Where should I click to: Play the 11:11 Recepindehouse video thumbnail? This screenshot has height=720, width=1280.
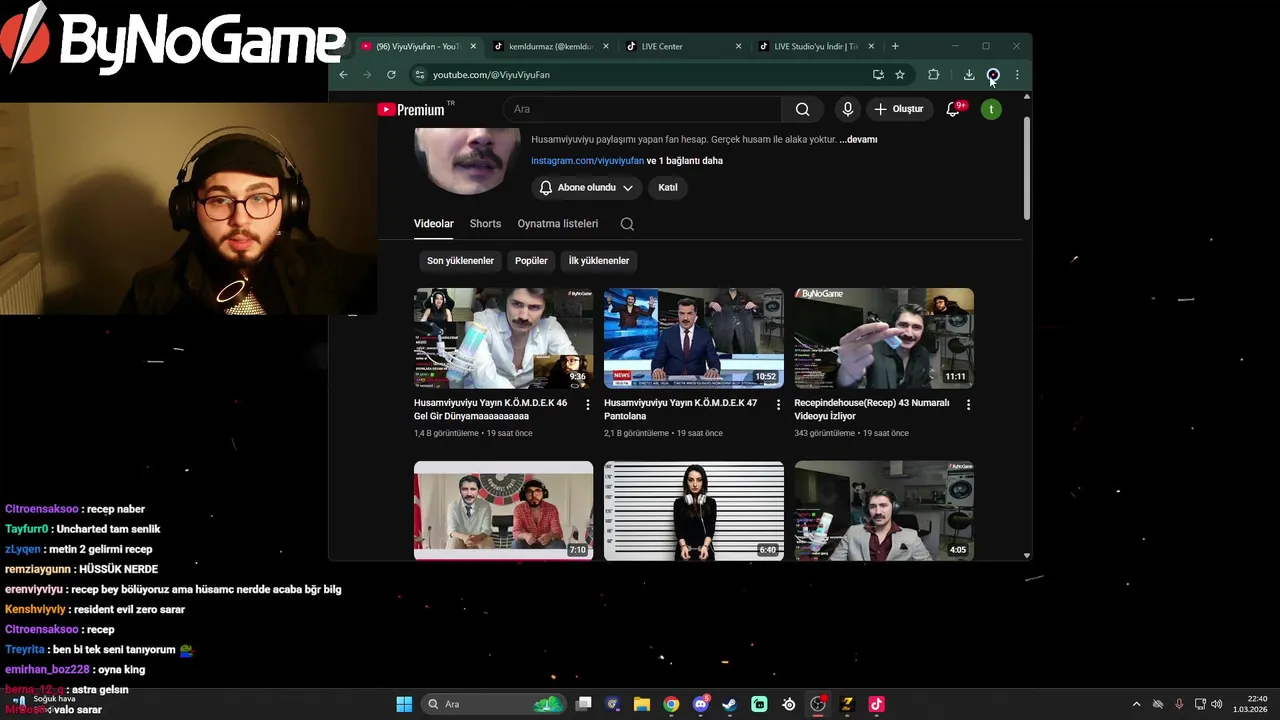884,338
